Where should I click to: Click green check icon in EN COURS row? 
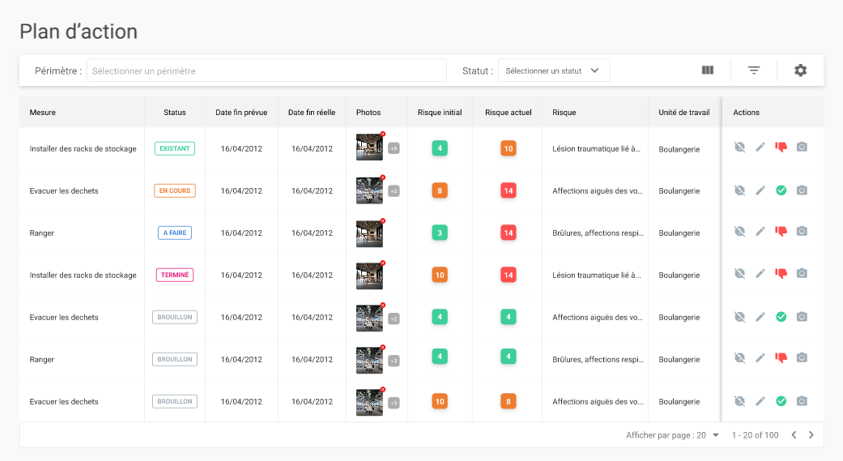point(781,190)
